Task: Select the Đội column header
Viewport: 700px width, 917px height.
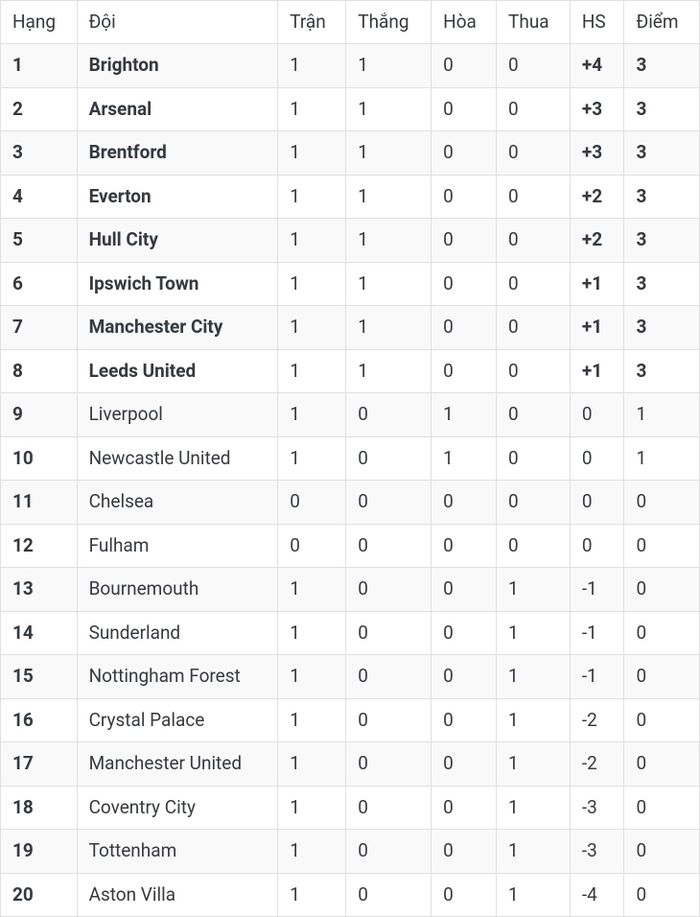Action: 102,22
